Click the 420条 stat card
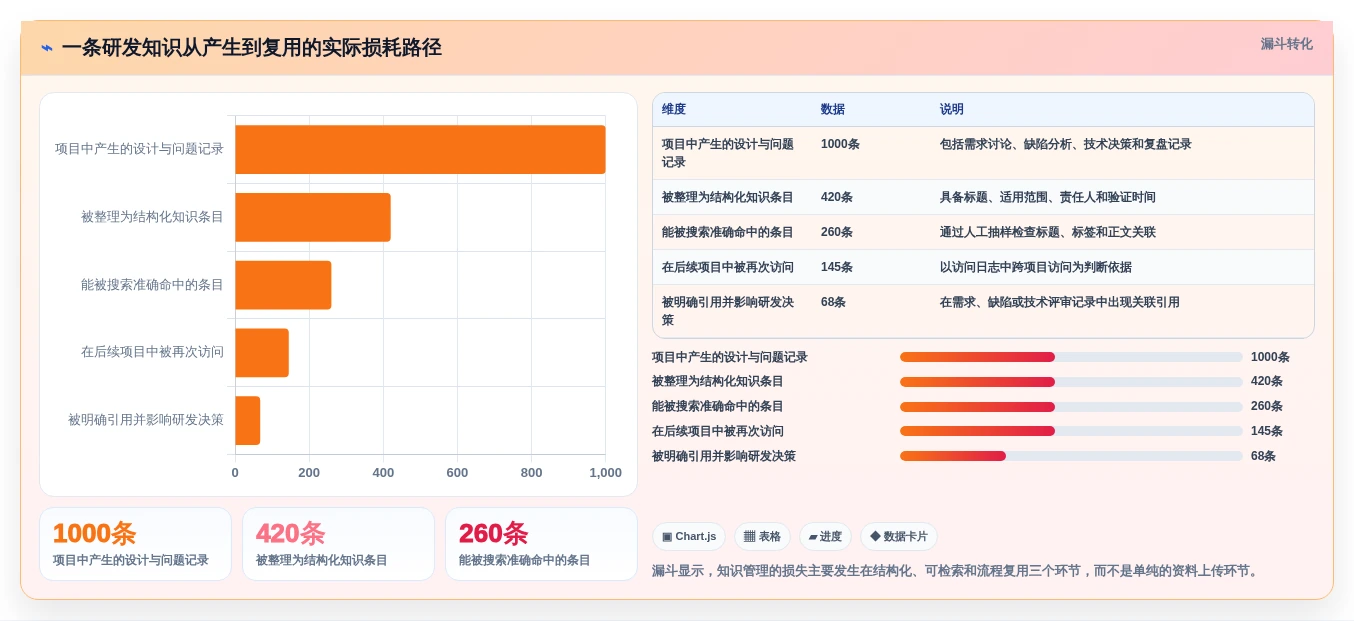Screen dimensions: 1354x621 338,544
